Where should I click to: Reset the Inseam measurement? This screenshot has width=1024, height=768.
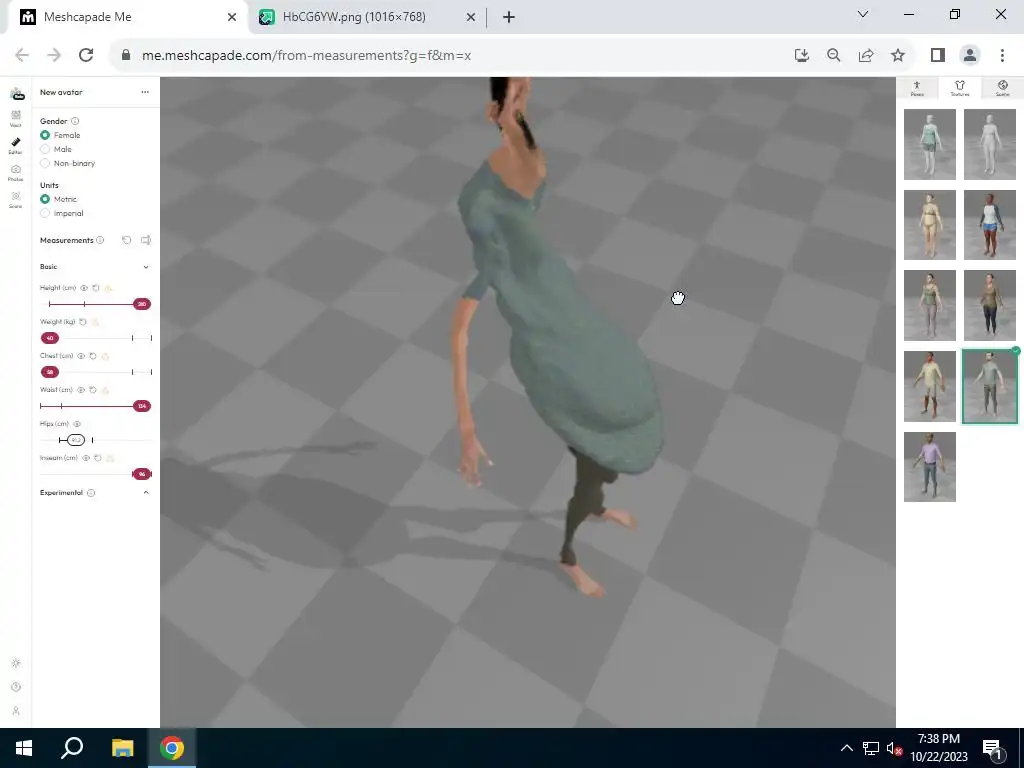(97, 458)
